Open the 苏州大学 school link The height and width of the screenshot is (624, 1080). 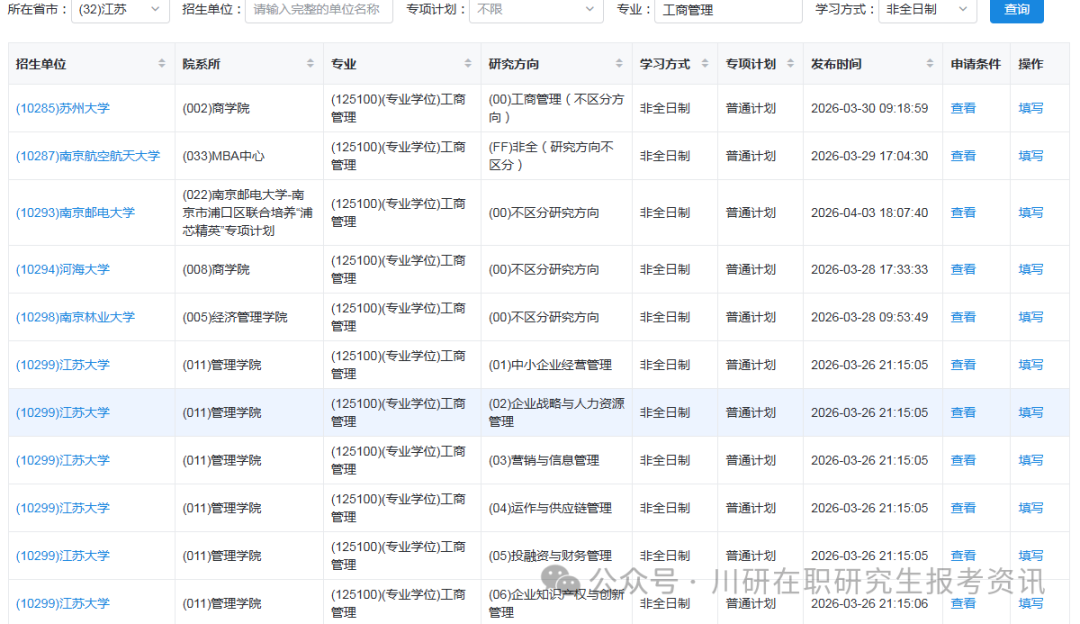[x=63, y=107]
